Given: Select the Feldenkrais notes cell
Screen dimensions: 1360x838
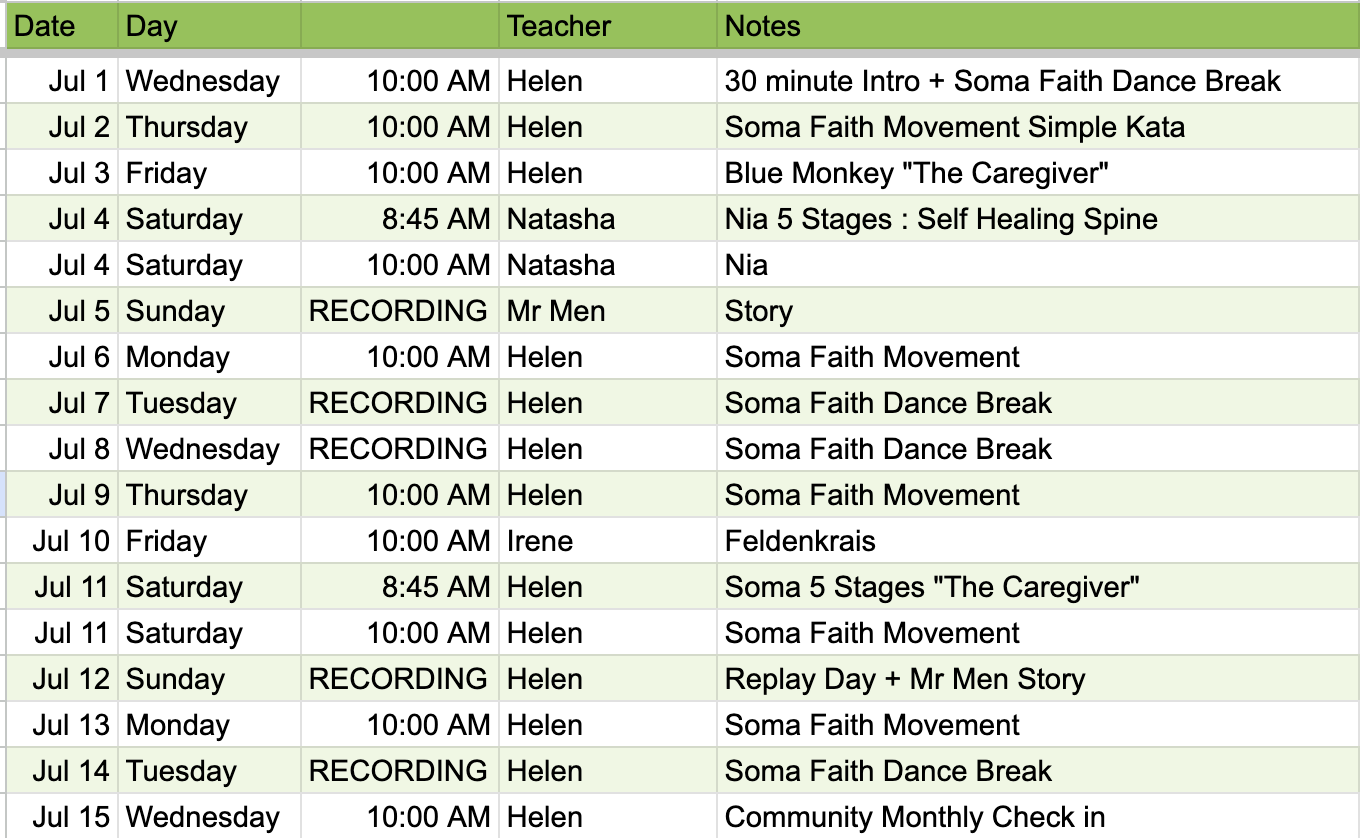Looking at the screenshot, I should click(1038, 541).
